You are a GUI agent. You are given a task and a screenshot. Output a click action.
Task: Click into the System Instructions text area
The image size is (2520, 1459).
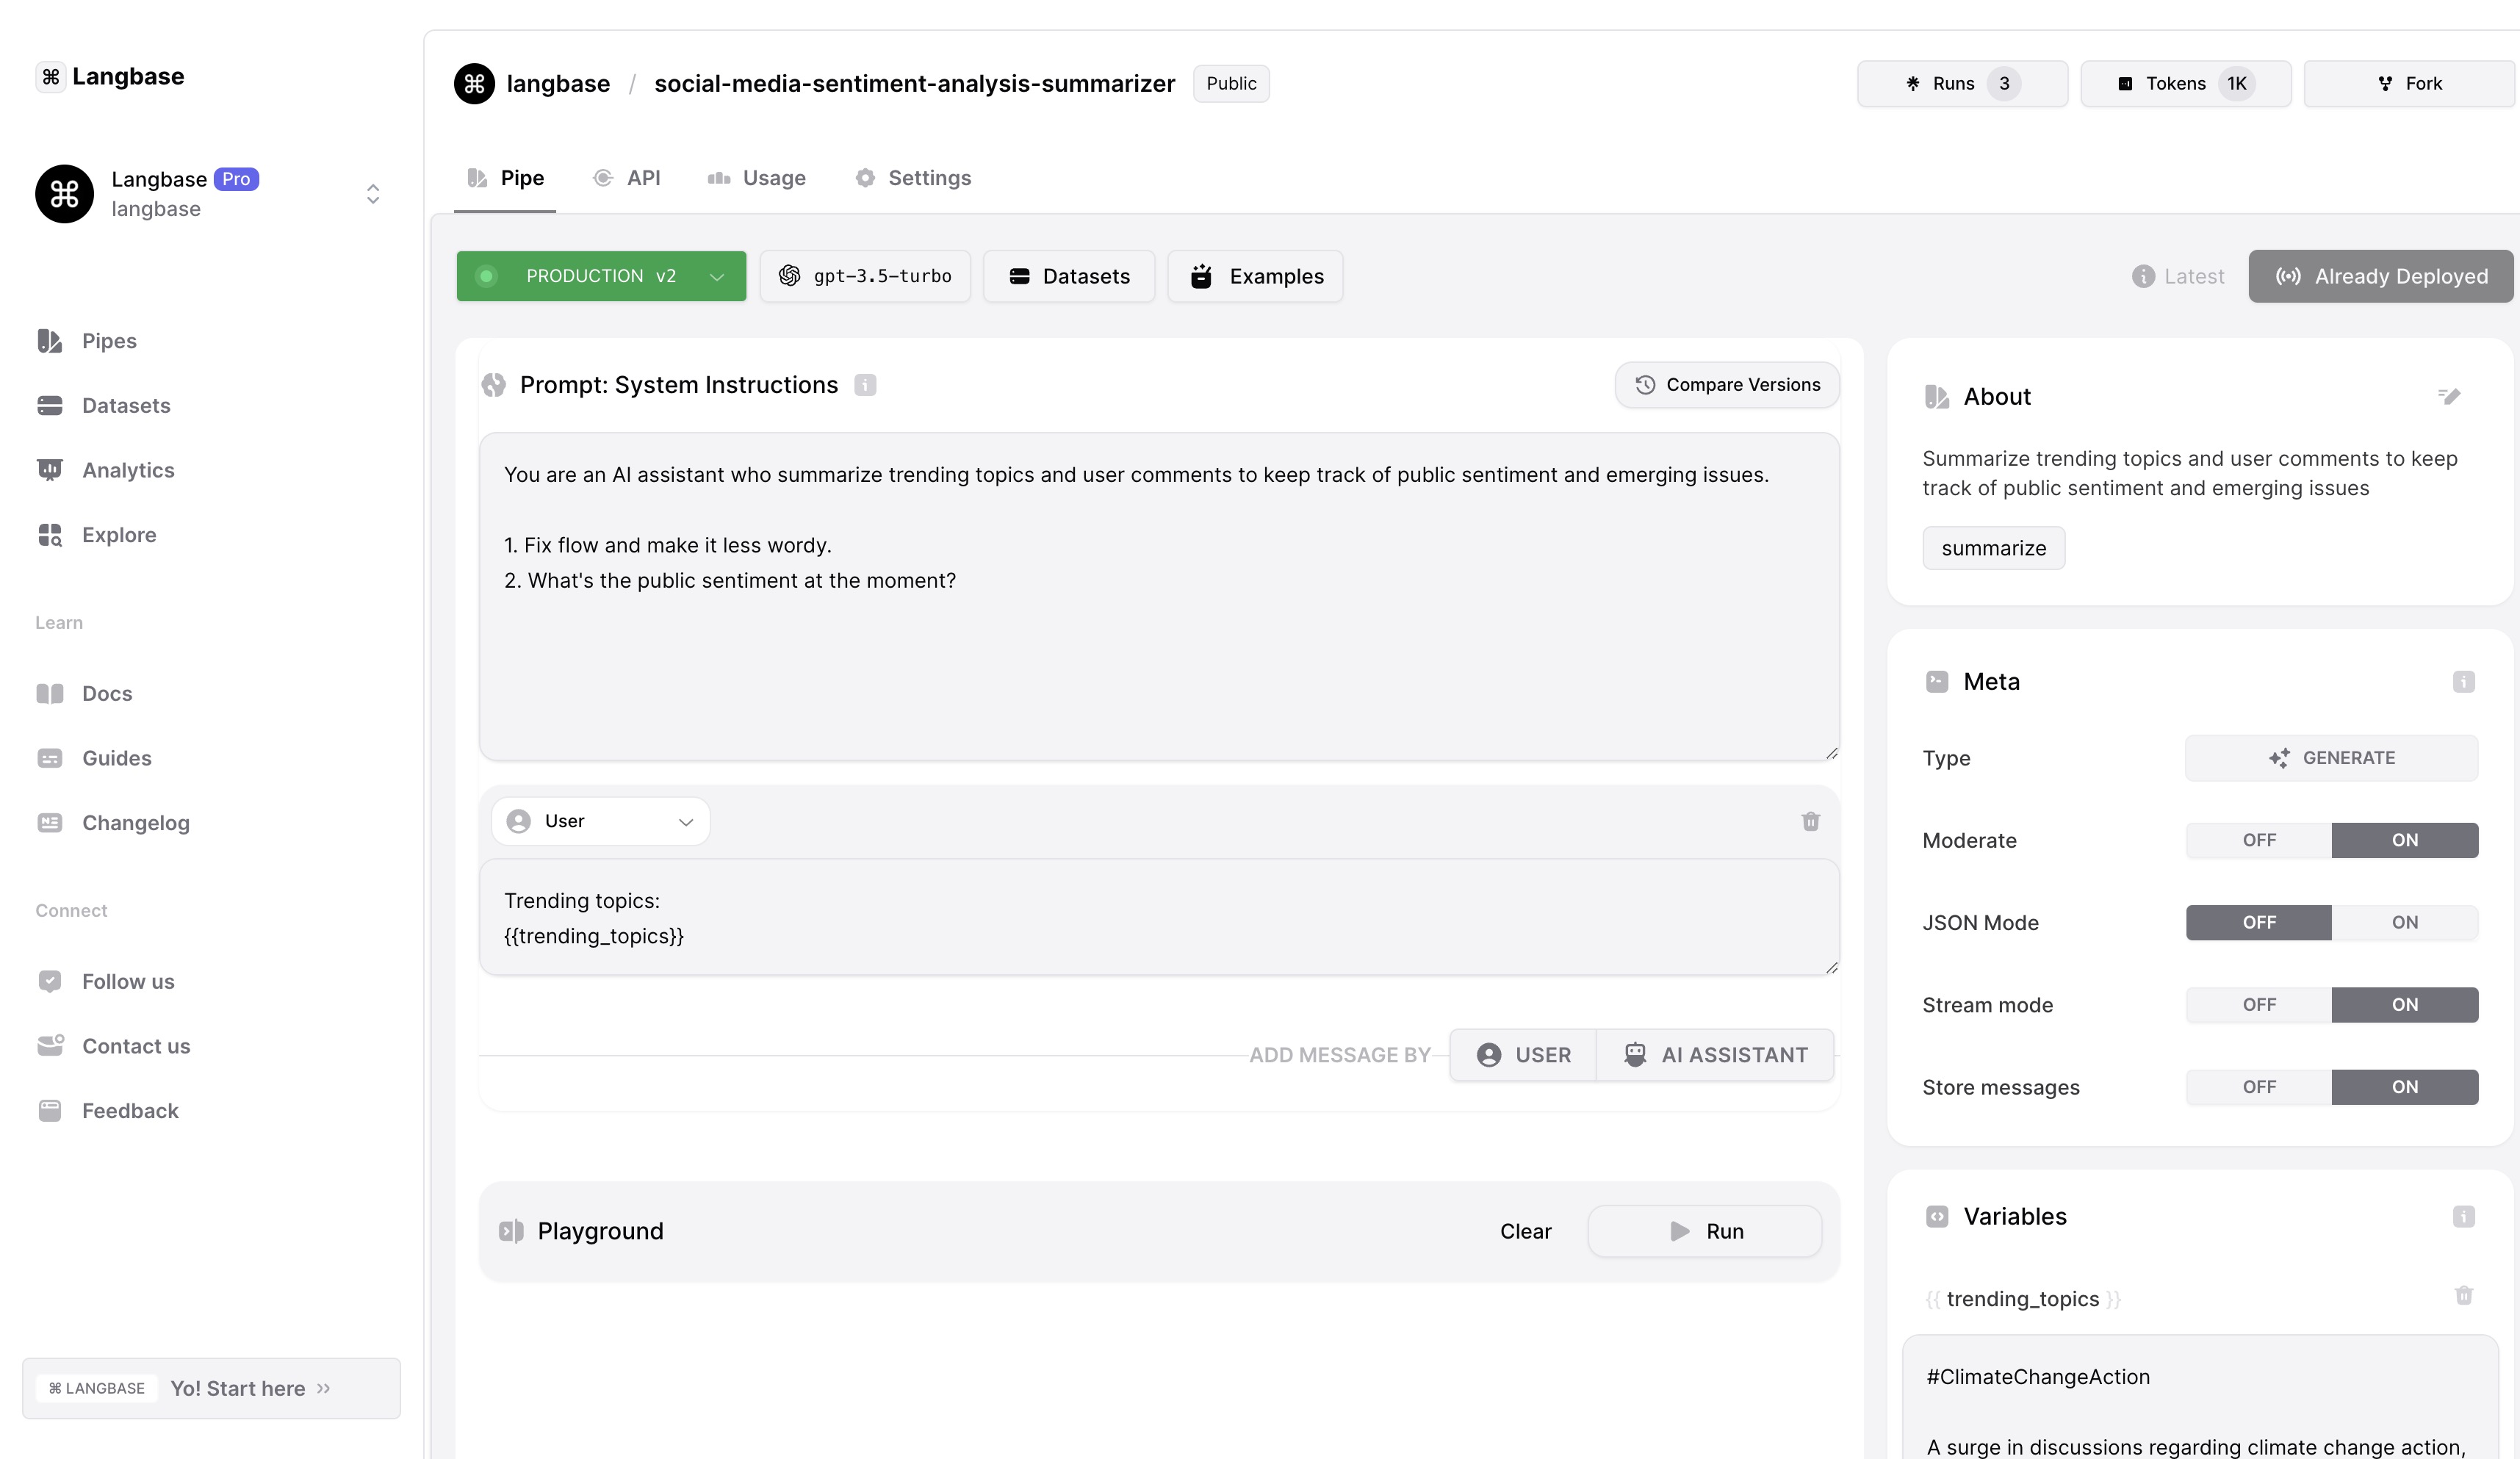(1158, 650)
